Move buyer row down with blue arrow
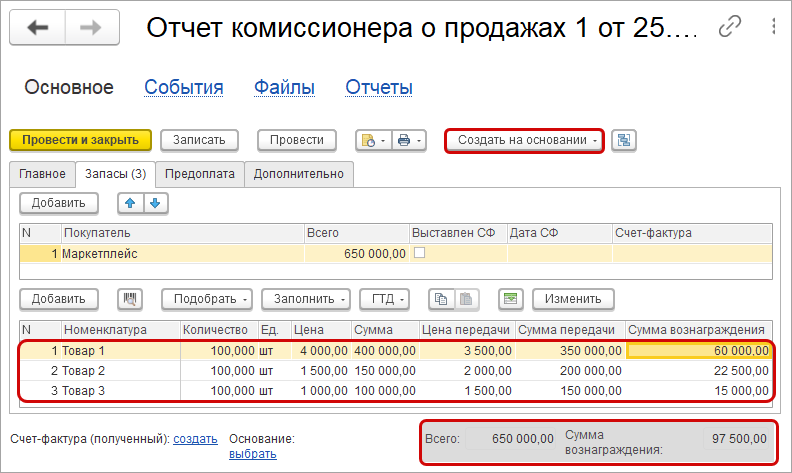 point(156,203)
